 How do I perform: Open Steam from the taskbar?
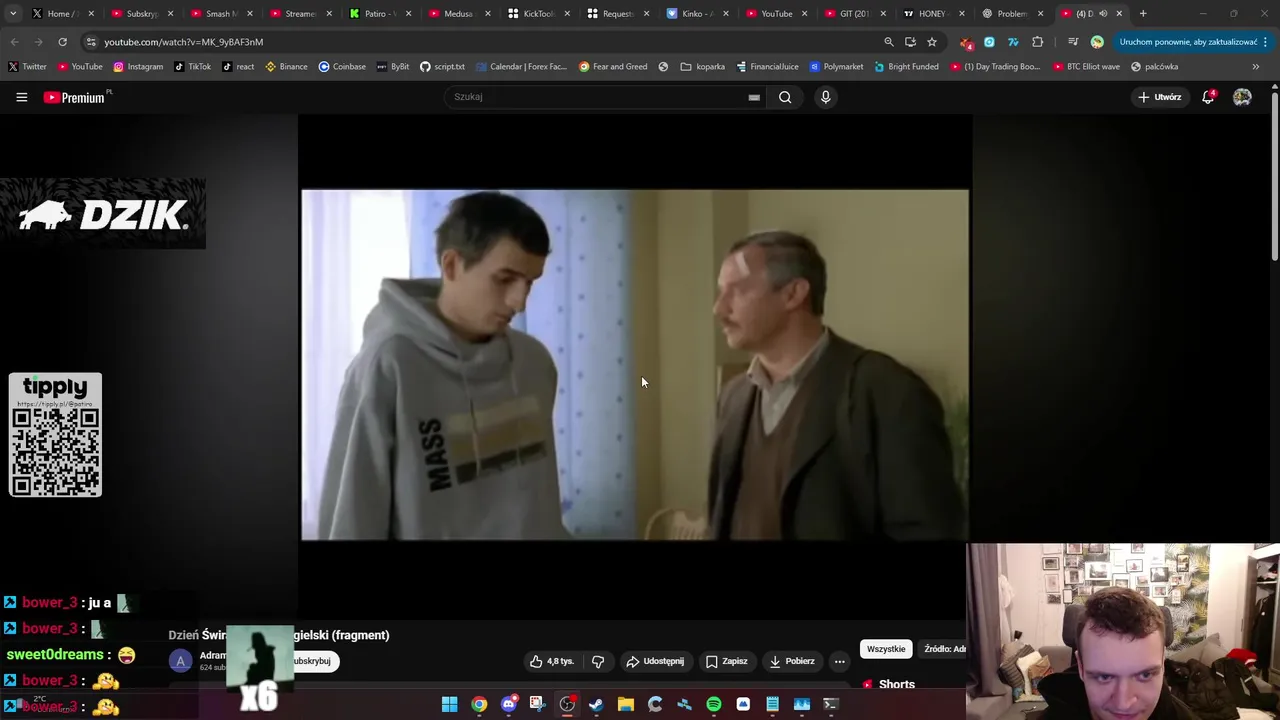(596, 705)
